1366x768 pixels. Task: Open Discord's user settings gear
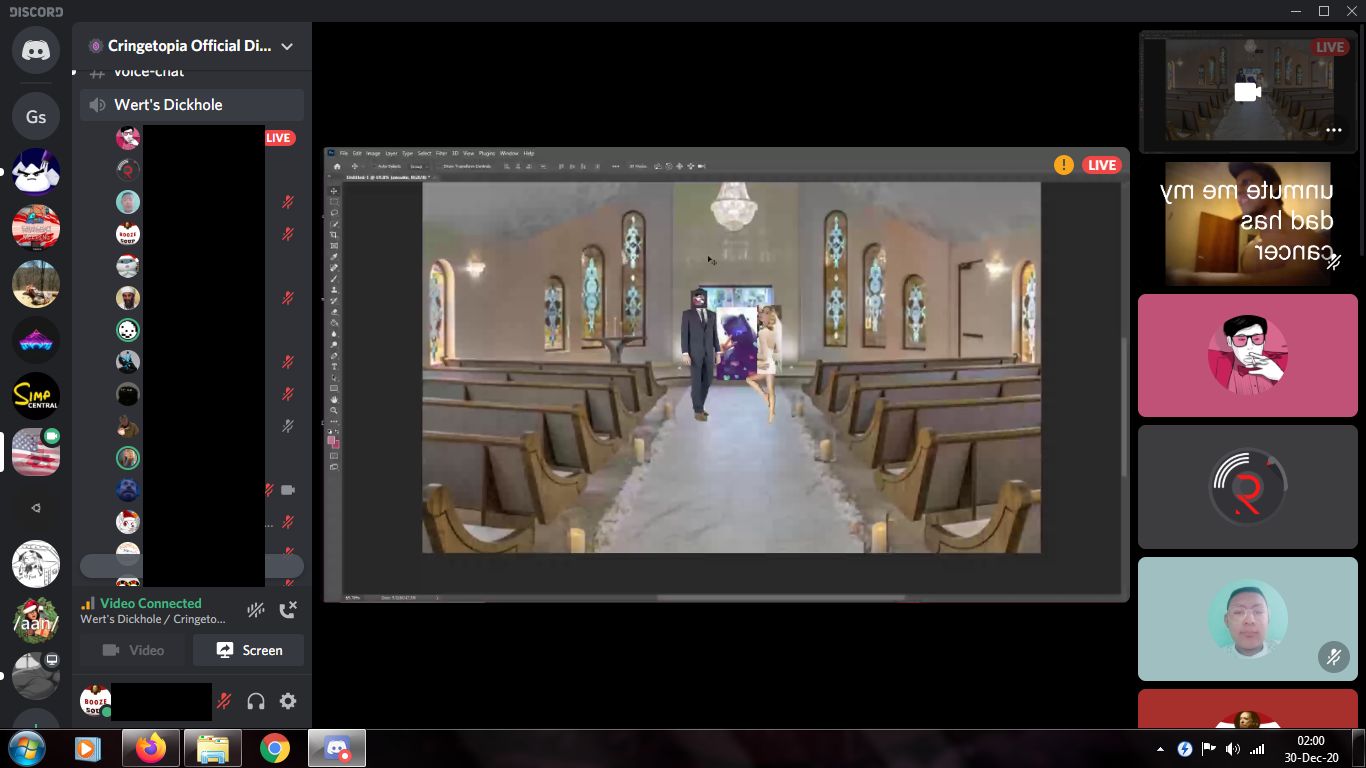288,701
